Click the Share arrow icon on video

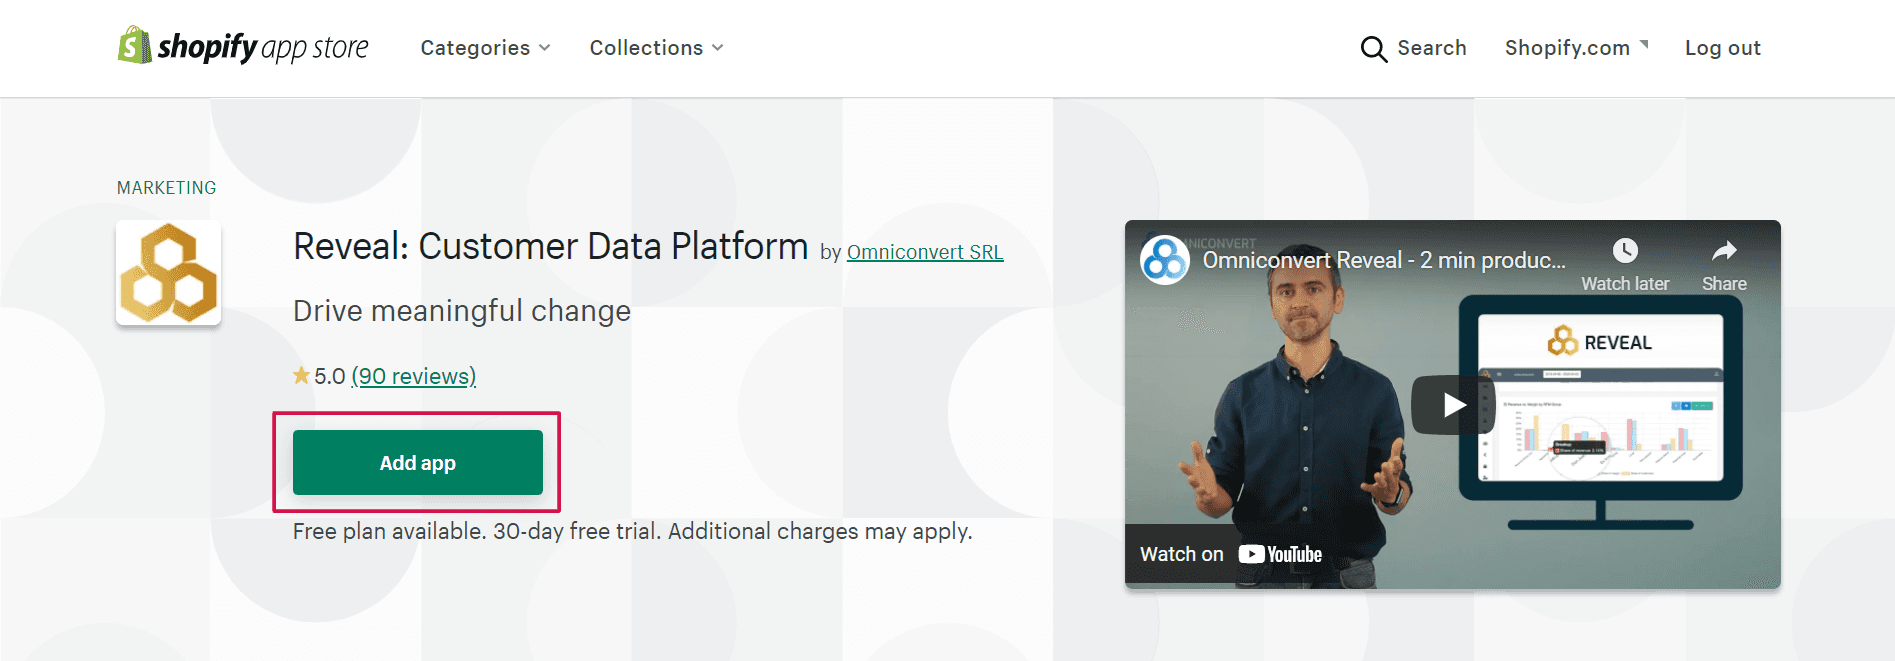click(1724, 251)
